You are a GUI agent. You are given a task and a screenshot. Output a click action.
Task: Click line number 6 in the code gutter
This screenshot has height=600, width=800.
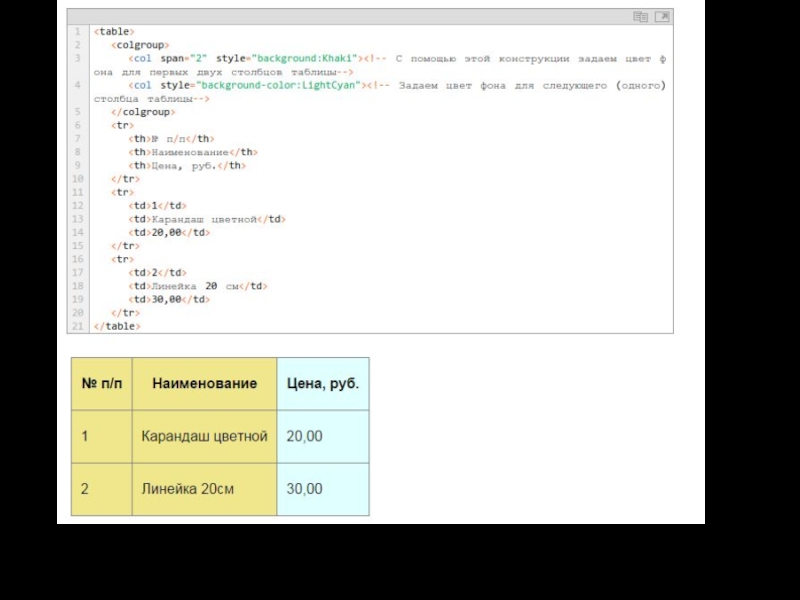[78, 126]
